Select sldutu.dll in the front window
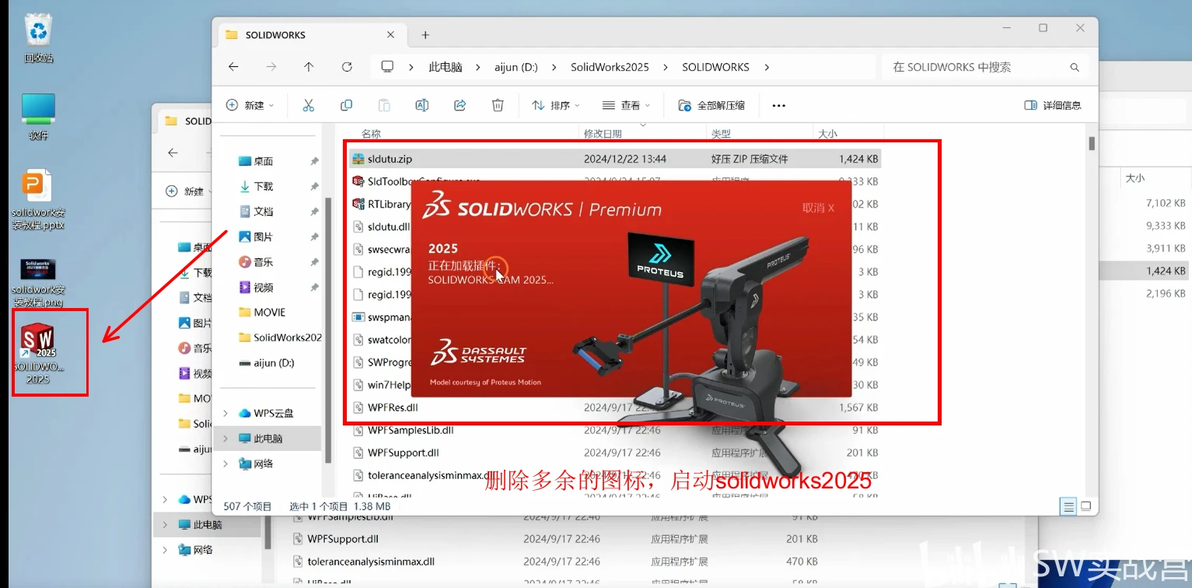This screenshot has height=588, width=1192. [380, 226]
